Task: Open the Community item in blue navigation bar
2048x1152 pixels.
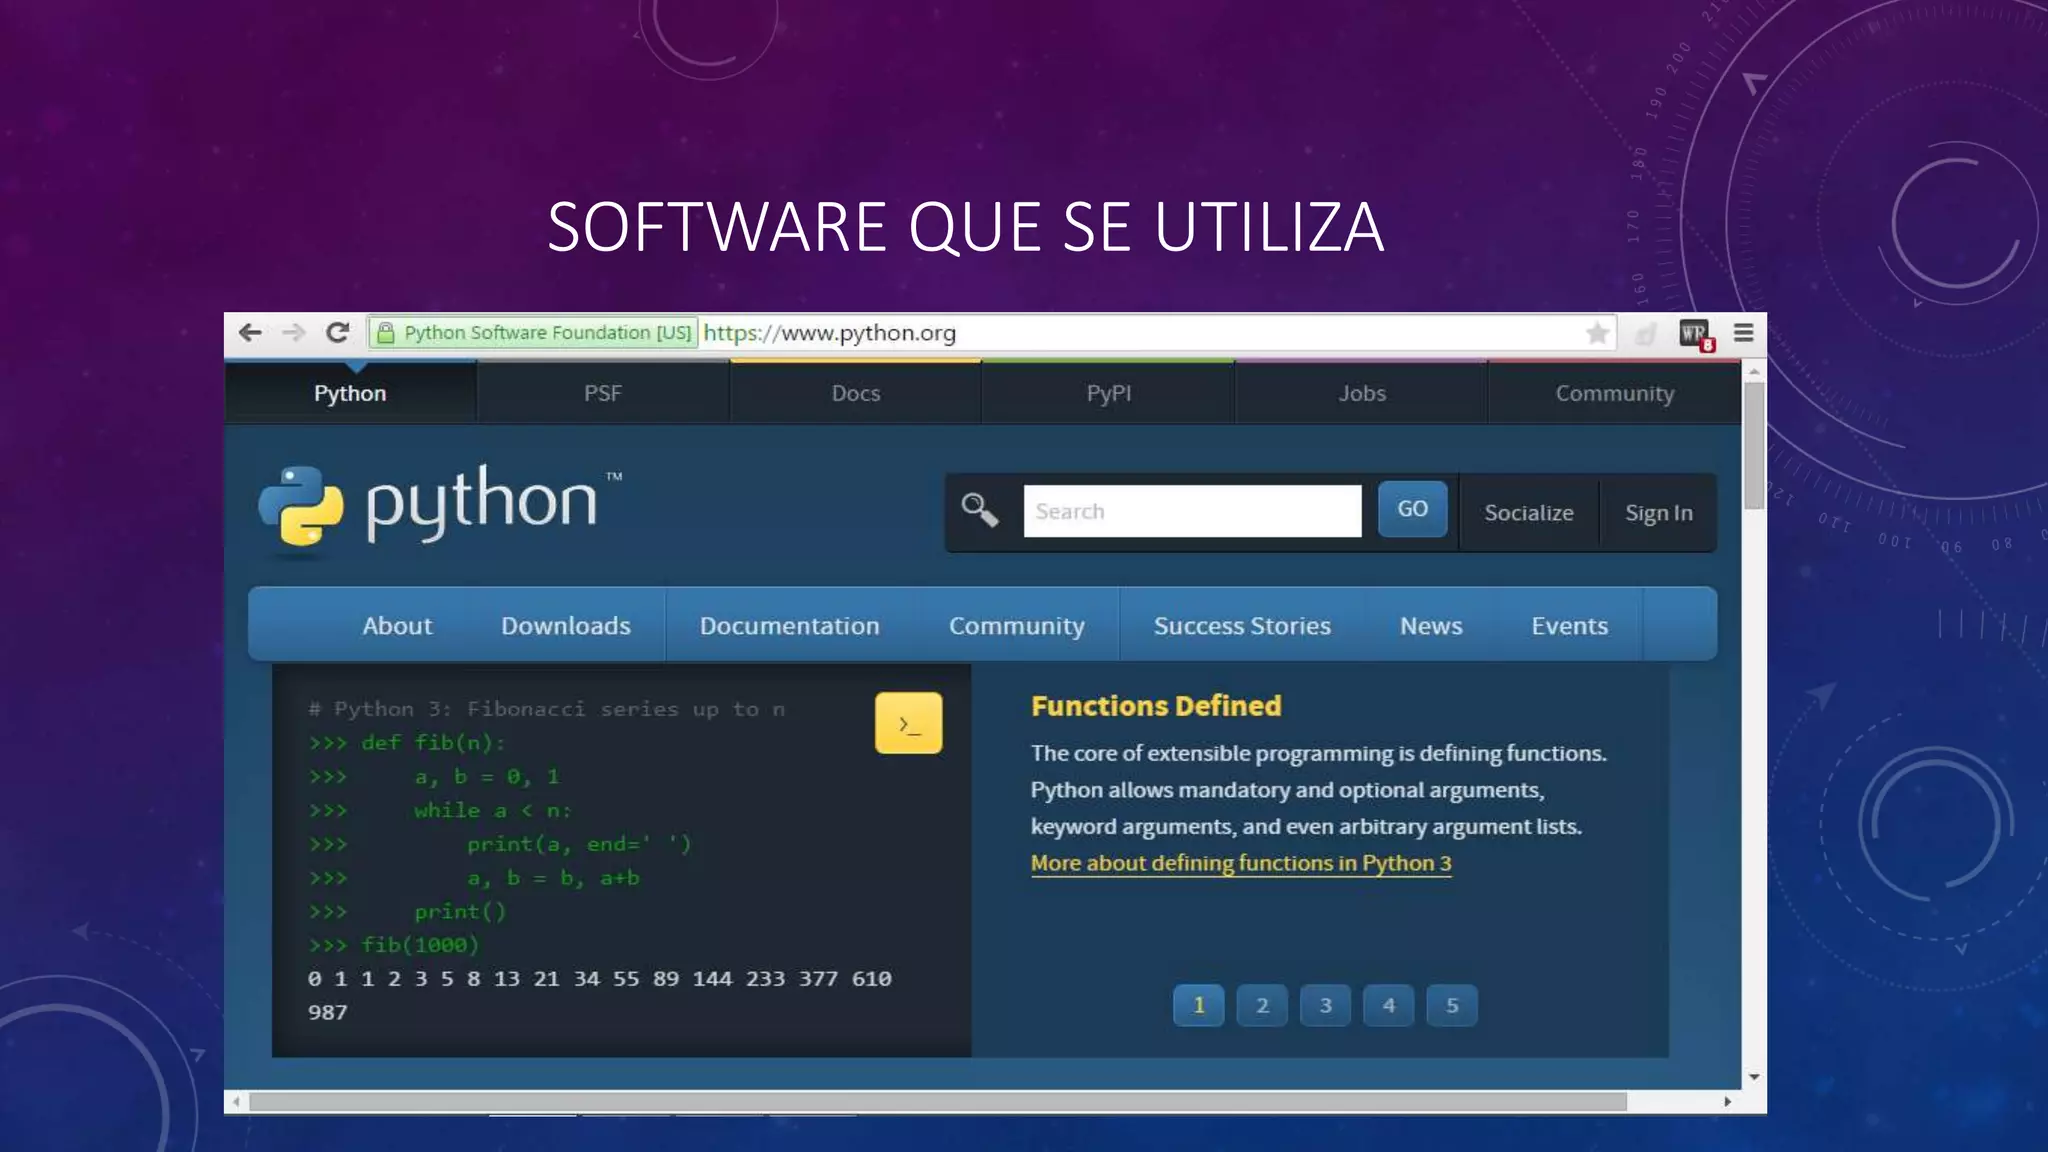Action: (1016, 626)
